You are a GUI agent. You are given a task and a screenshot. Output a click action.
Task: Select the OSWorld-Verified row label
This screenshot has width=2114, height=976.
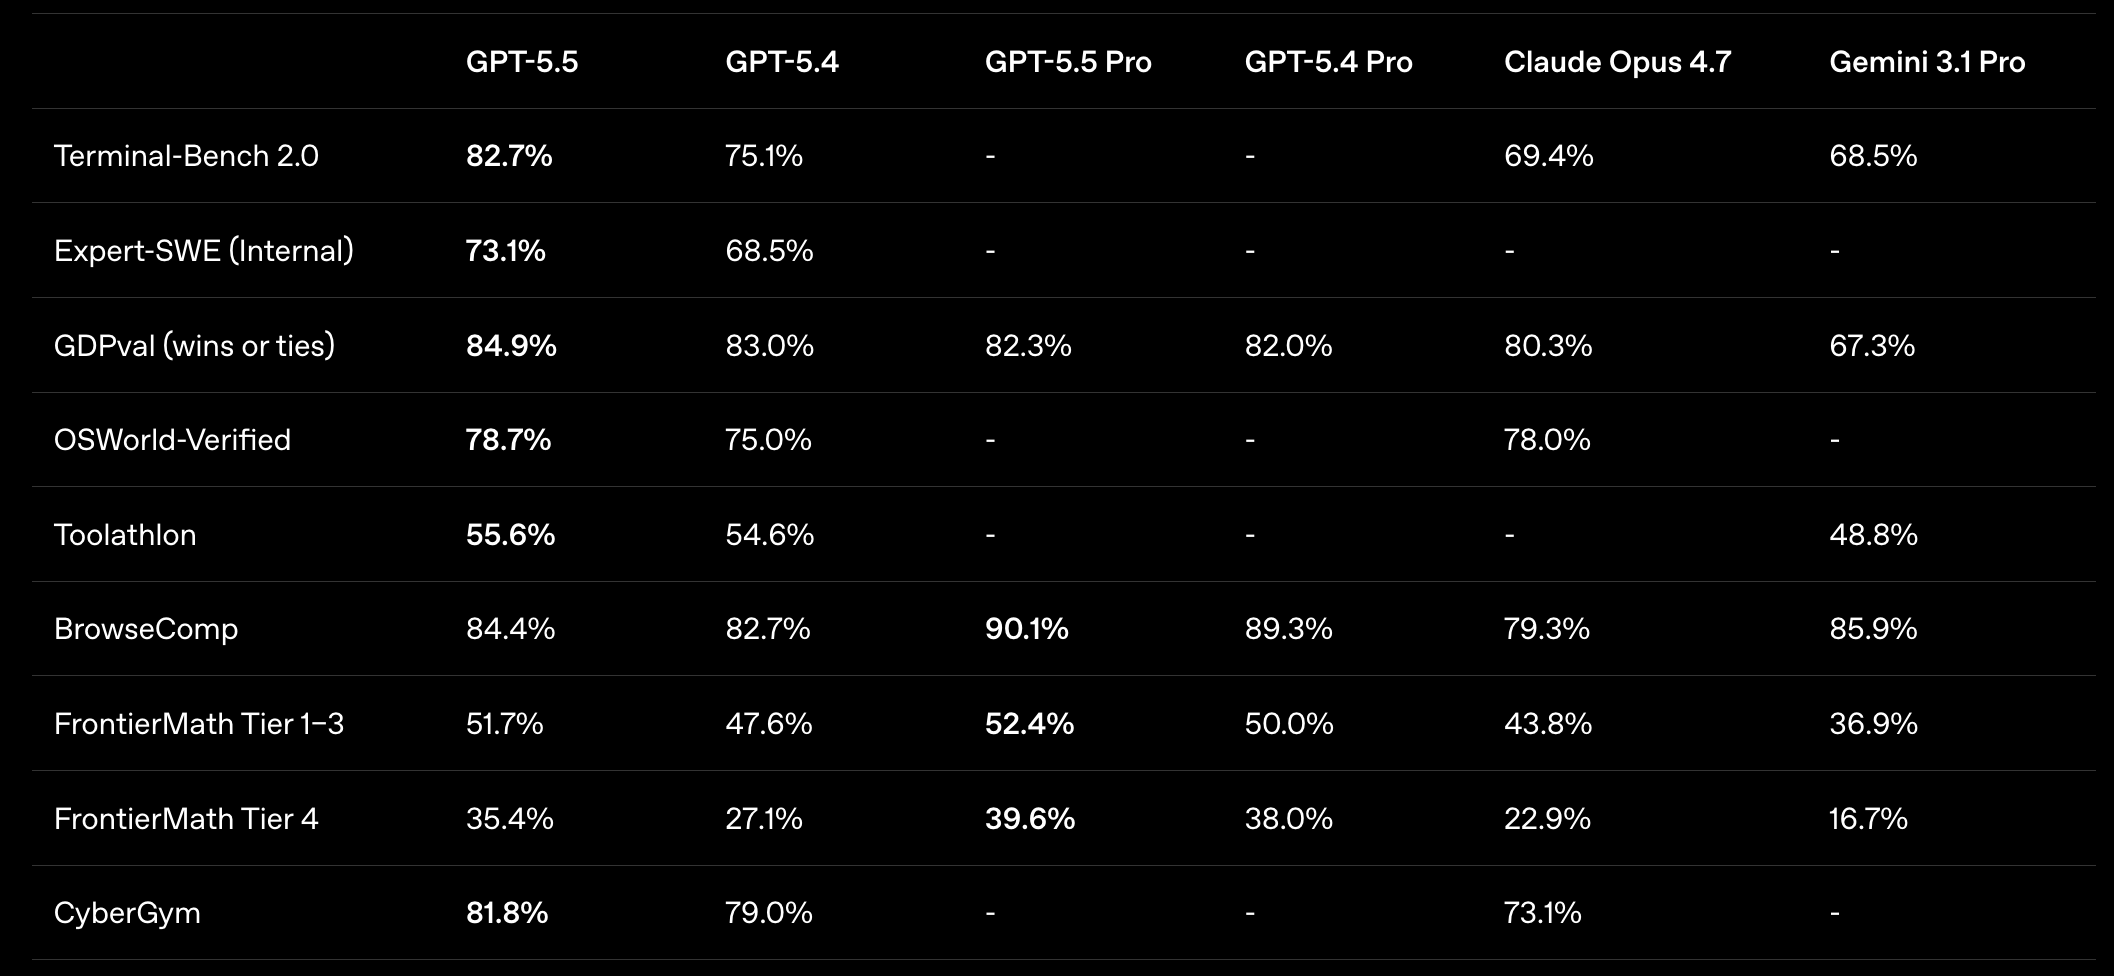pyautogui.click(x=172, y=440)
